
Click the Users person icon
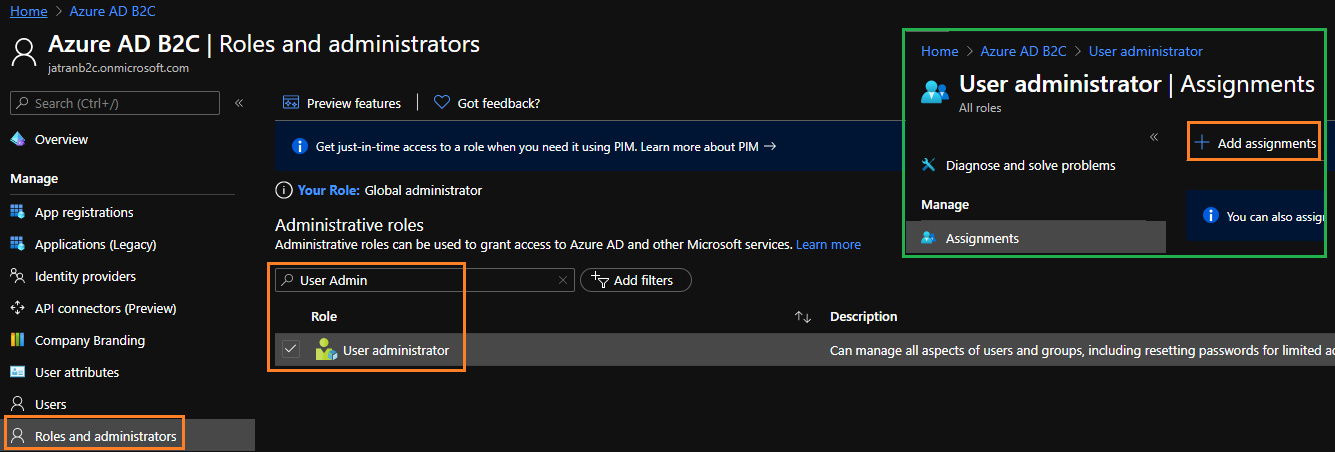coord(17,404)
